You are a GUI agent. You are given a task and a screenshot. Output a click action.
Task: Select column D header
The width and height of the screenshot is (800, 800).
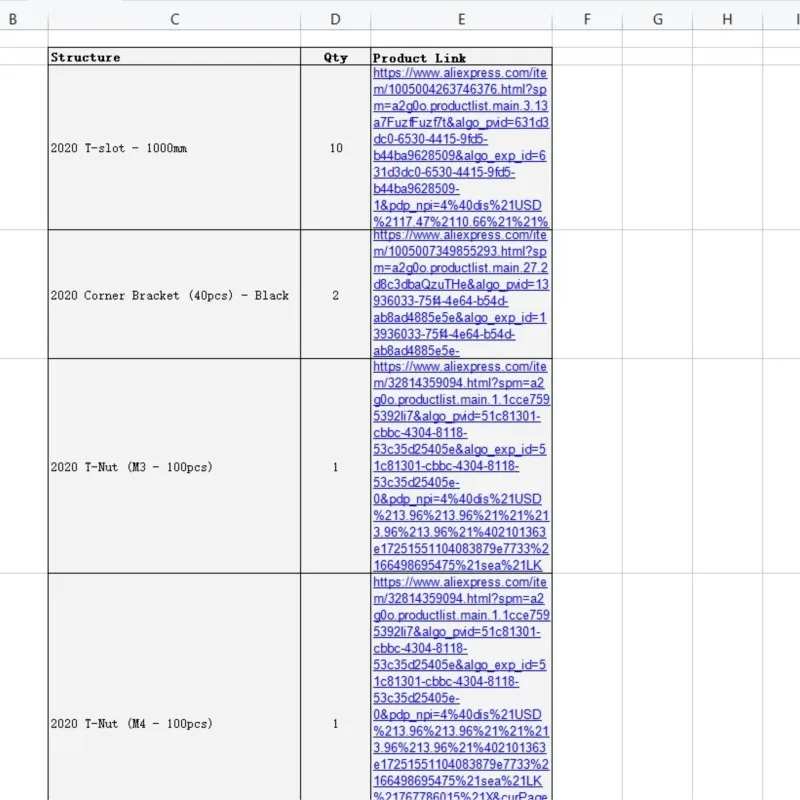point(335,19)
